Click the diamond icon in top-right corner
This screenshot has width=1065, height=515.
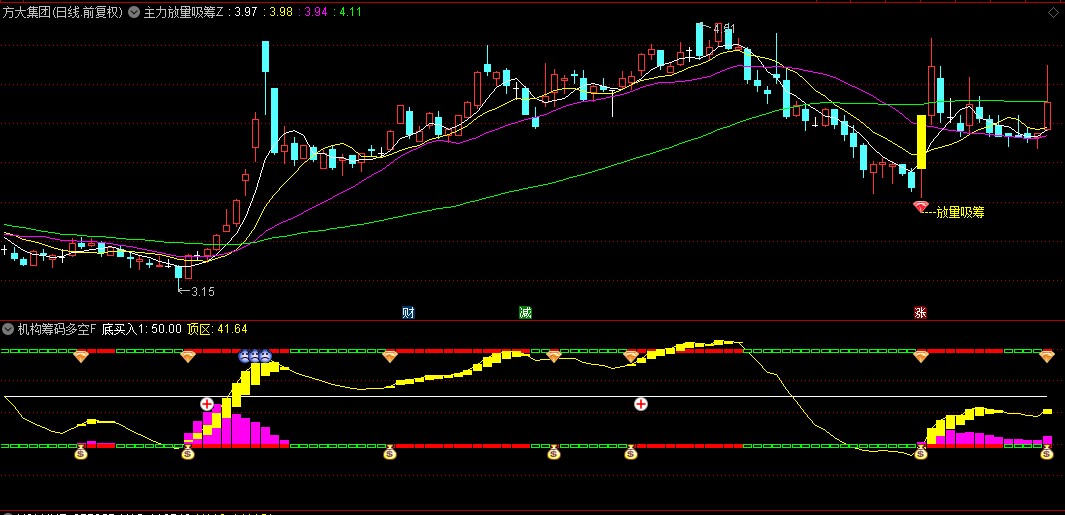point(1053,11)
